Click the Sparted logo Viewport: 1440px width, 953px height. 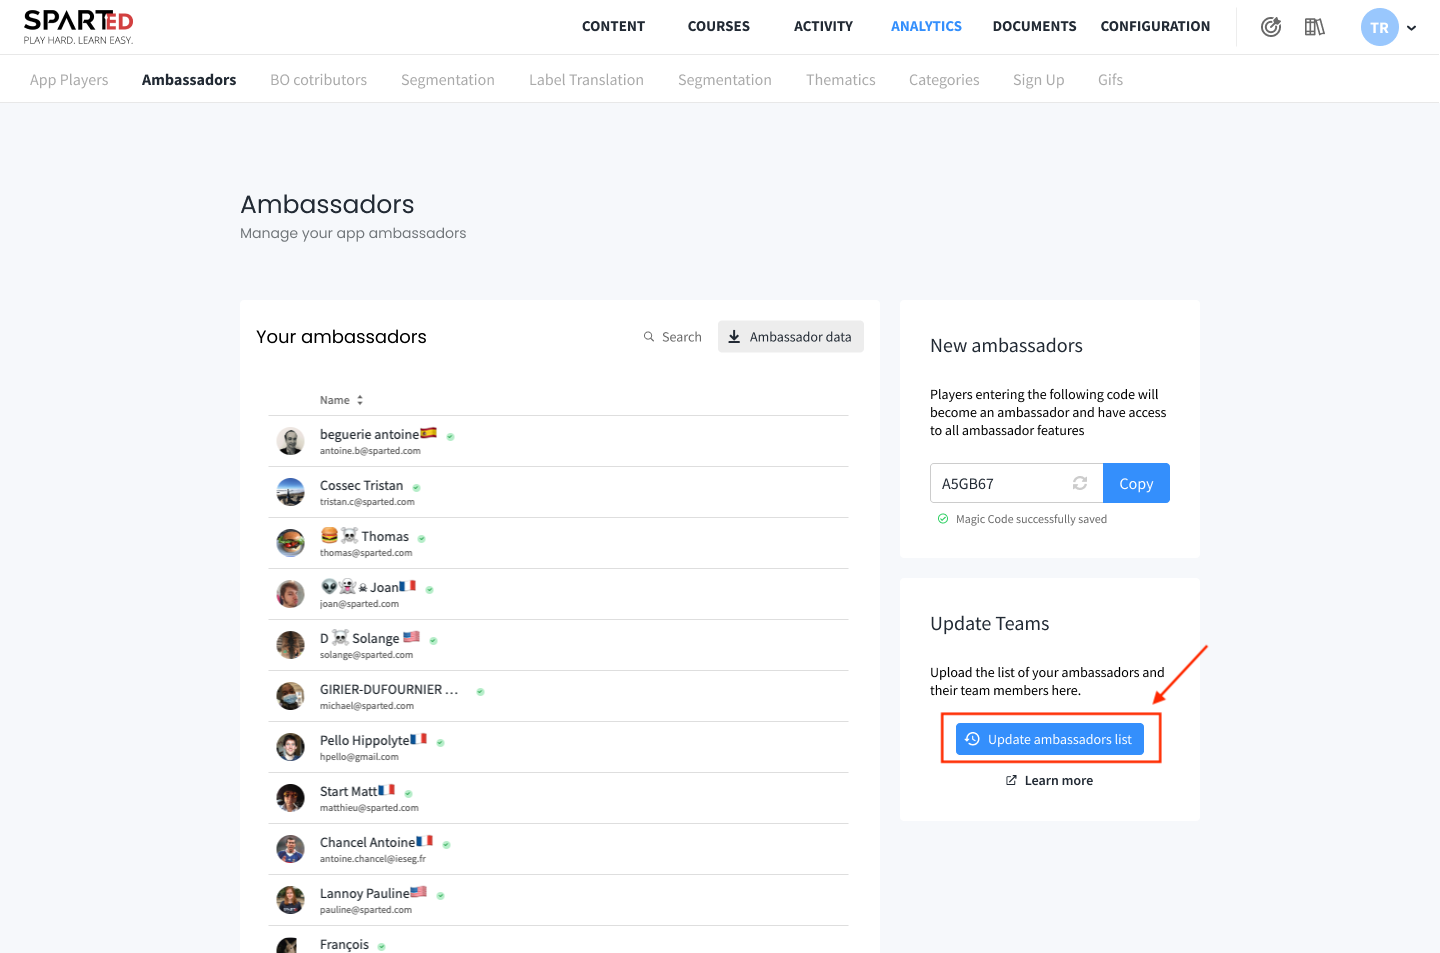pos(79,27)
